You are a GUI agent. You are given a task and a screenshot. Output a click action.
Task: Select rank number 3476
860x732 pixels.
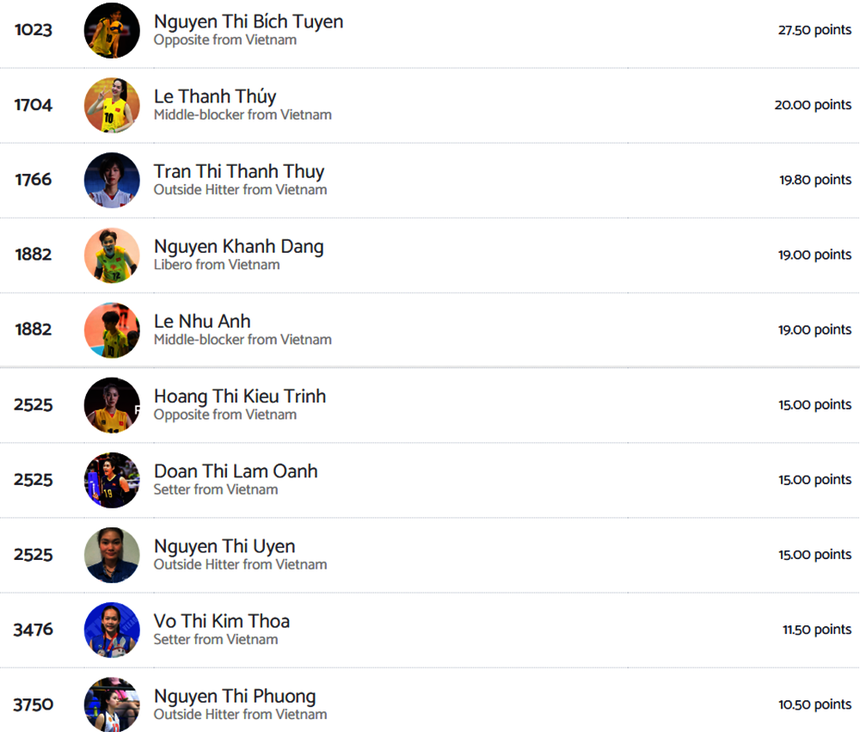pyautogui.click(x=33, y=630)
